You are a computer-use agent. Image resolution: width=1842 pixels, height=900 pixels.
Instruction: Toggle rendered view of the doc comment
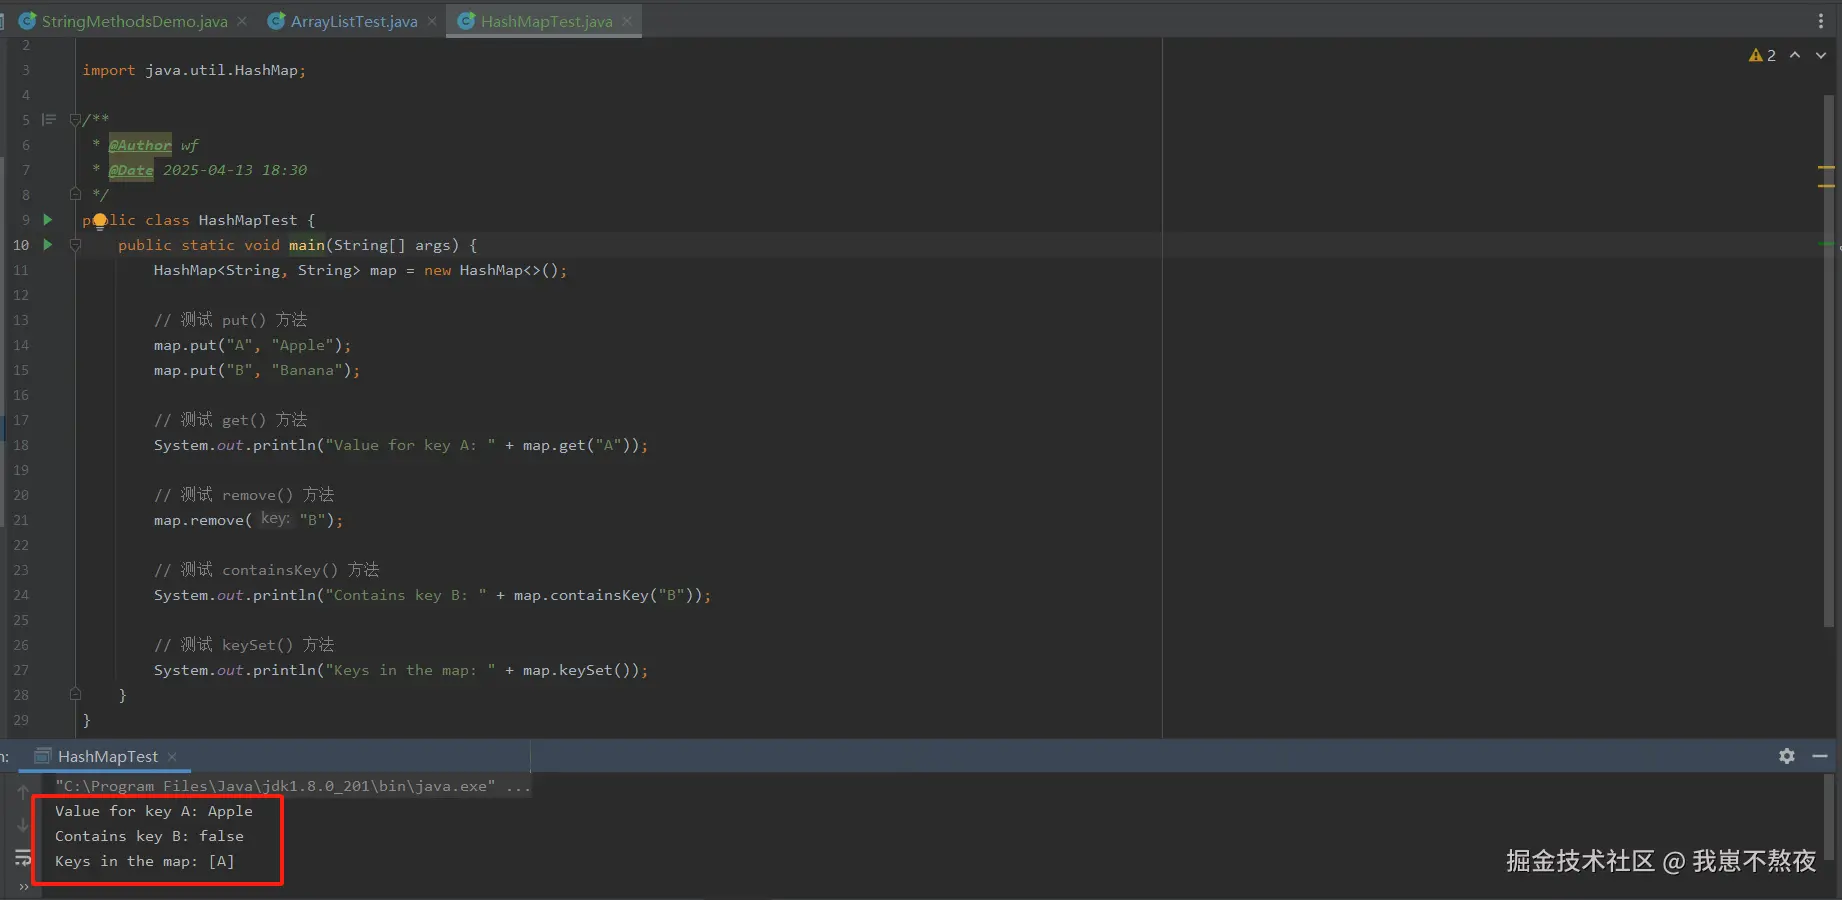click(48, 120)
